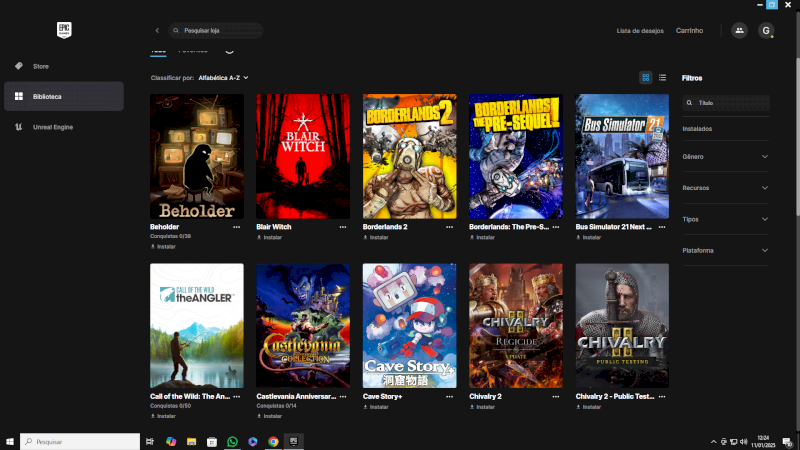The width and height of the screenshot is (800, 450).
Task: Expand the Recursos filter
Action: click(726, 188)
